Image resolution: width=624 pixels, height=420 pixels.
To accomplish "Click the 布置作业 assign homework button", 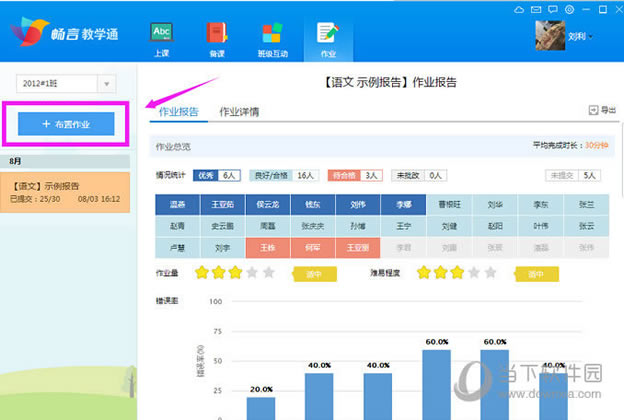I will [x=65, y=125].
